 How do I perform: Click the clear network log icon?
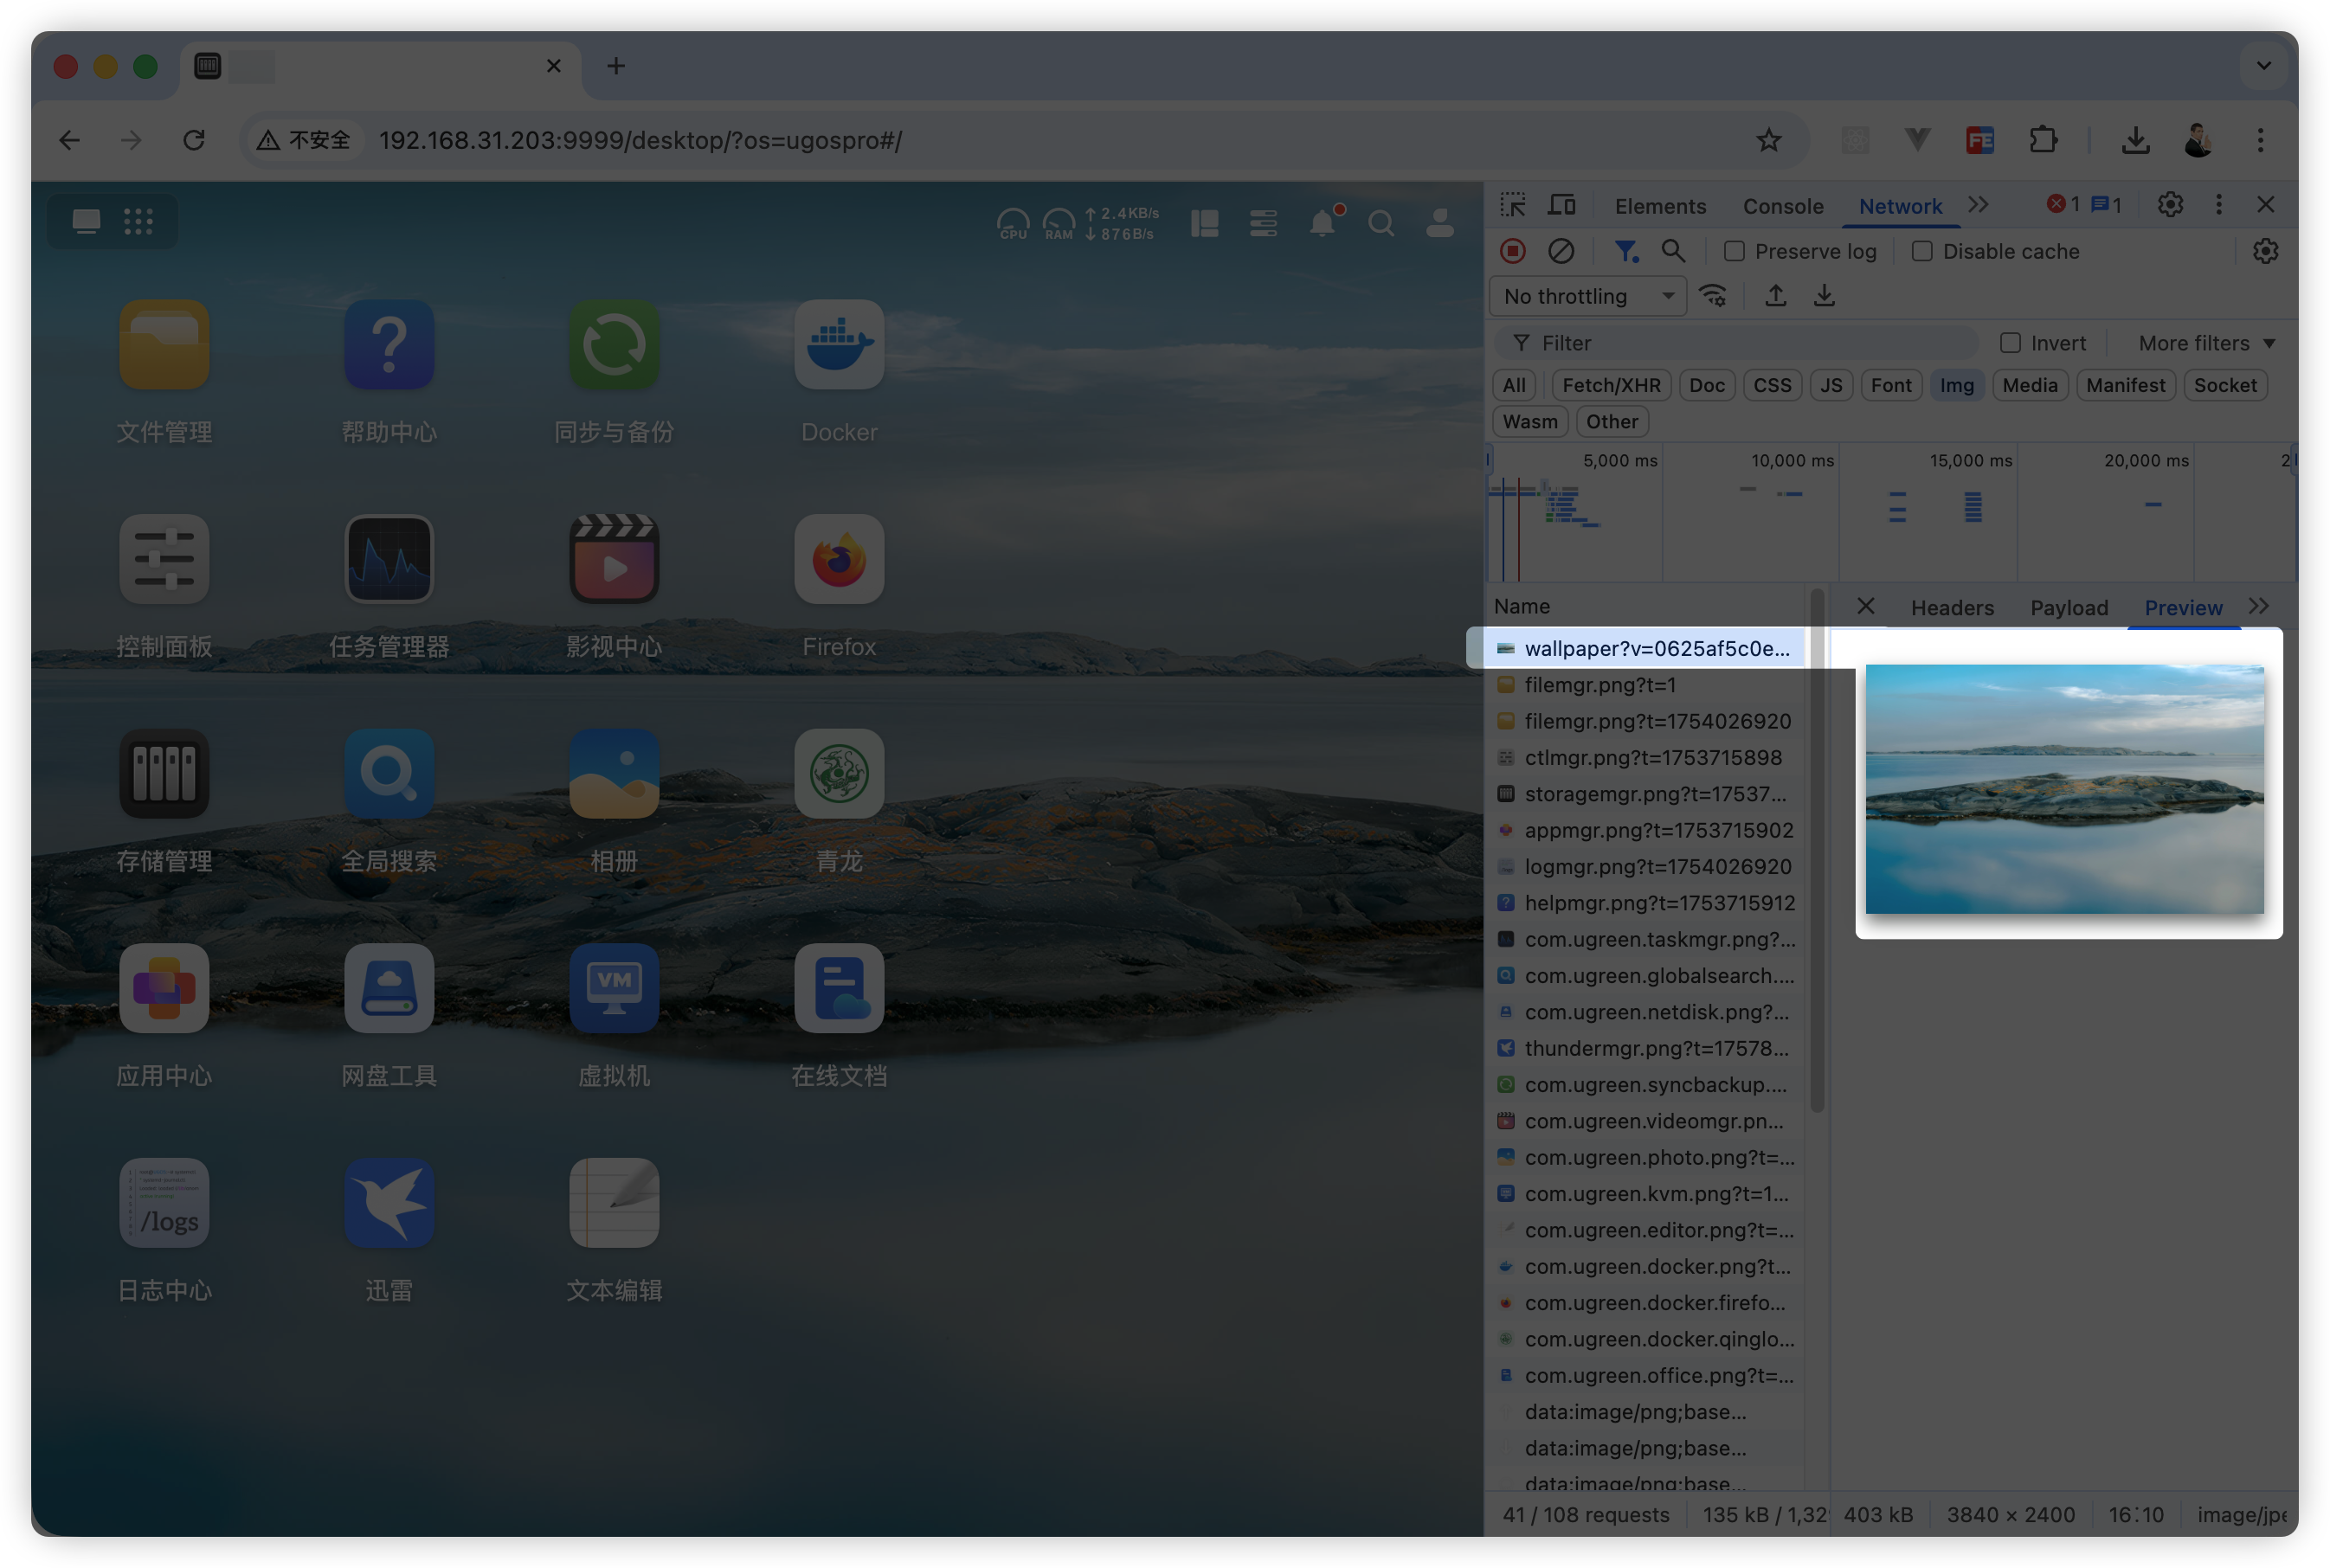[x=1560, y=251]
